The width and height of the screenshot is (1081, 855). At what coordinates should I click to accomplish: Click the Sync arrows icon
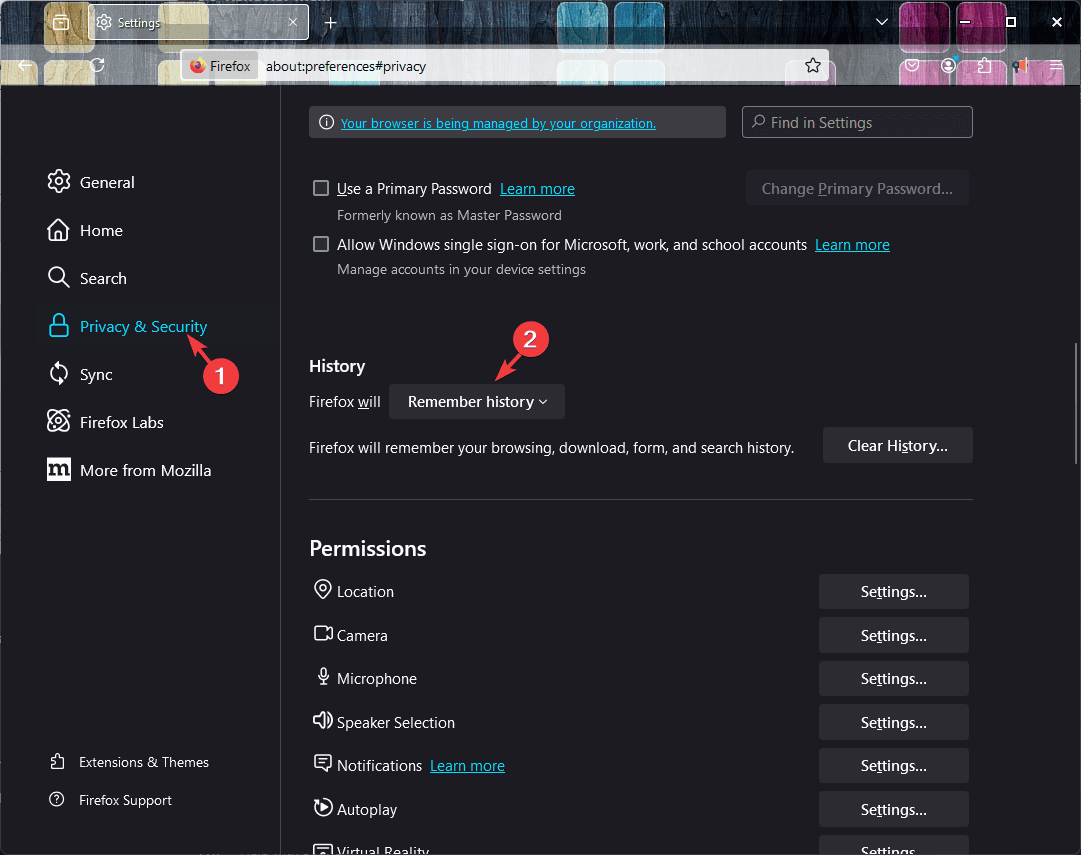59,374
